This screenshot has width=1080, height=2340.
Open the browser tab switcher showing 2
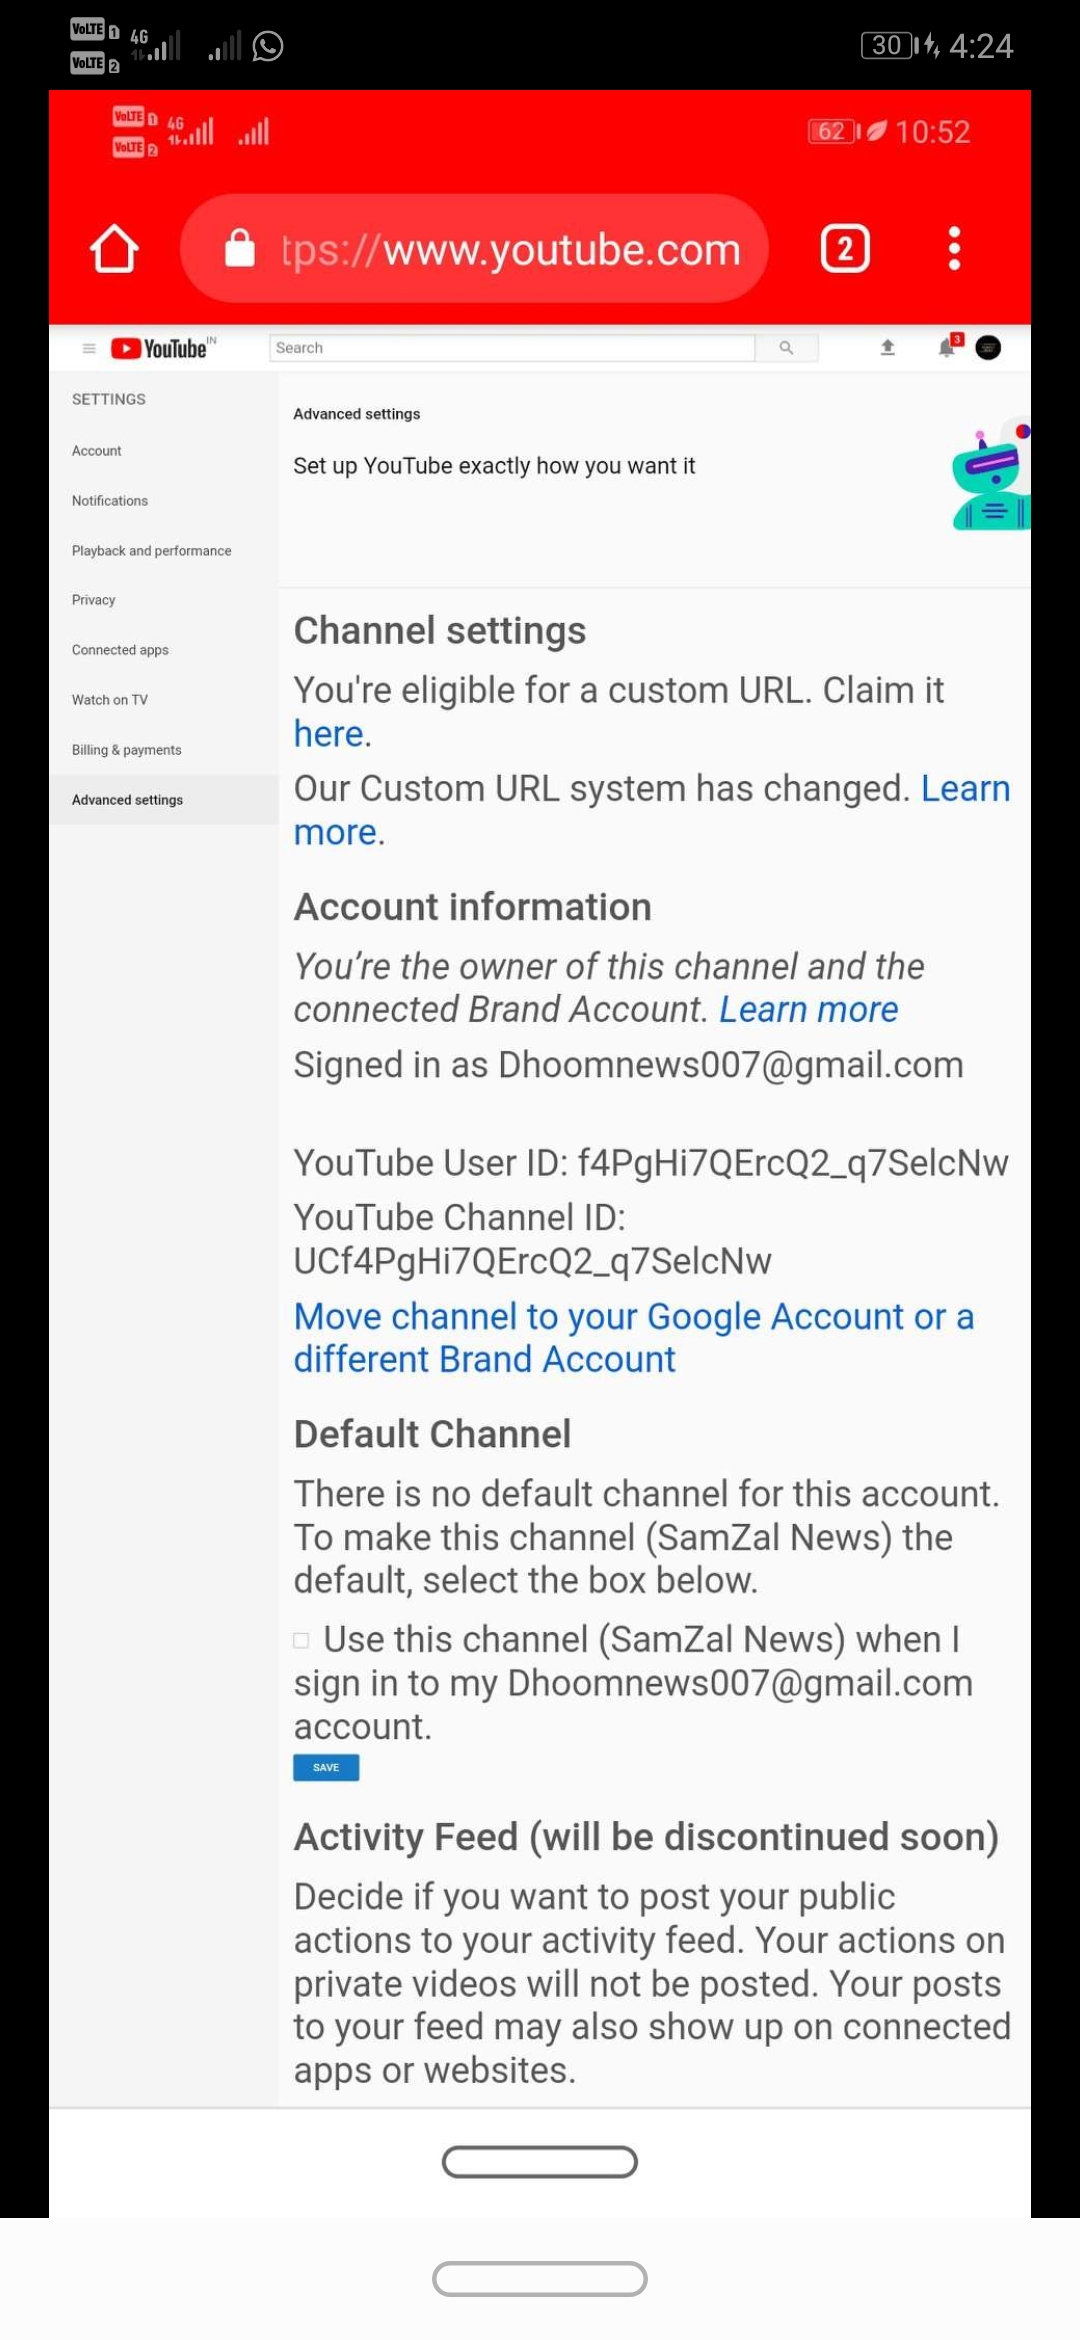pyautogui.click(x=845, y=248)
